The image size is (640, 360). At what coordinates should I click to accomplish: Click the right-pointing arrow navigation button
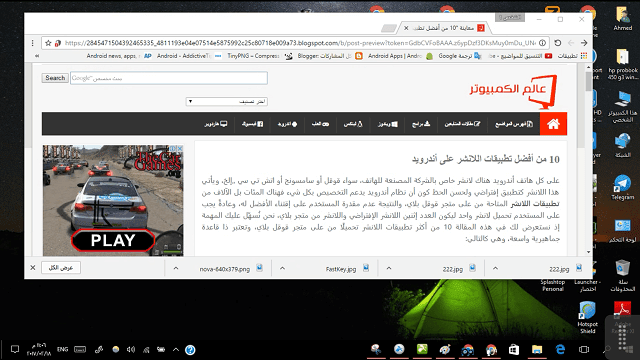[584, 43]
